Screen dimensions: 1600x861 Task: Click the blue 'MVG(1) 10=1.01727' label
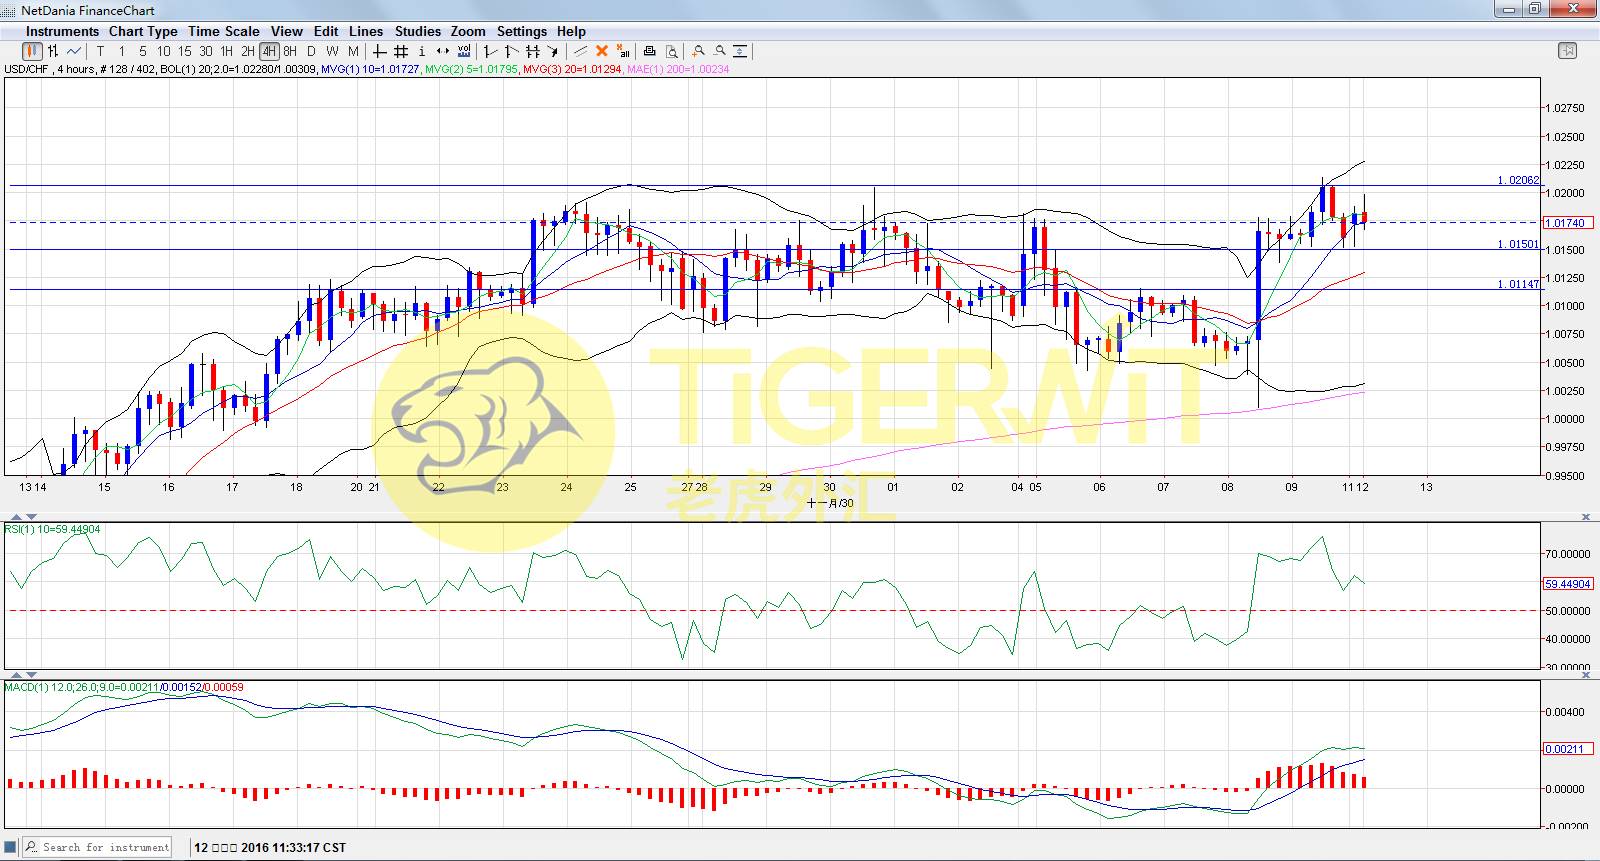click(x=370, y=69)
